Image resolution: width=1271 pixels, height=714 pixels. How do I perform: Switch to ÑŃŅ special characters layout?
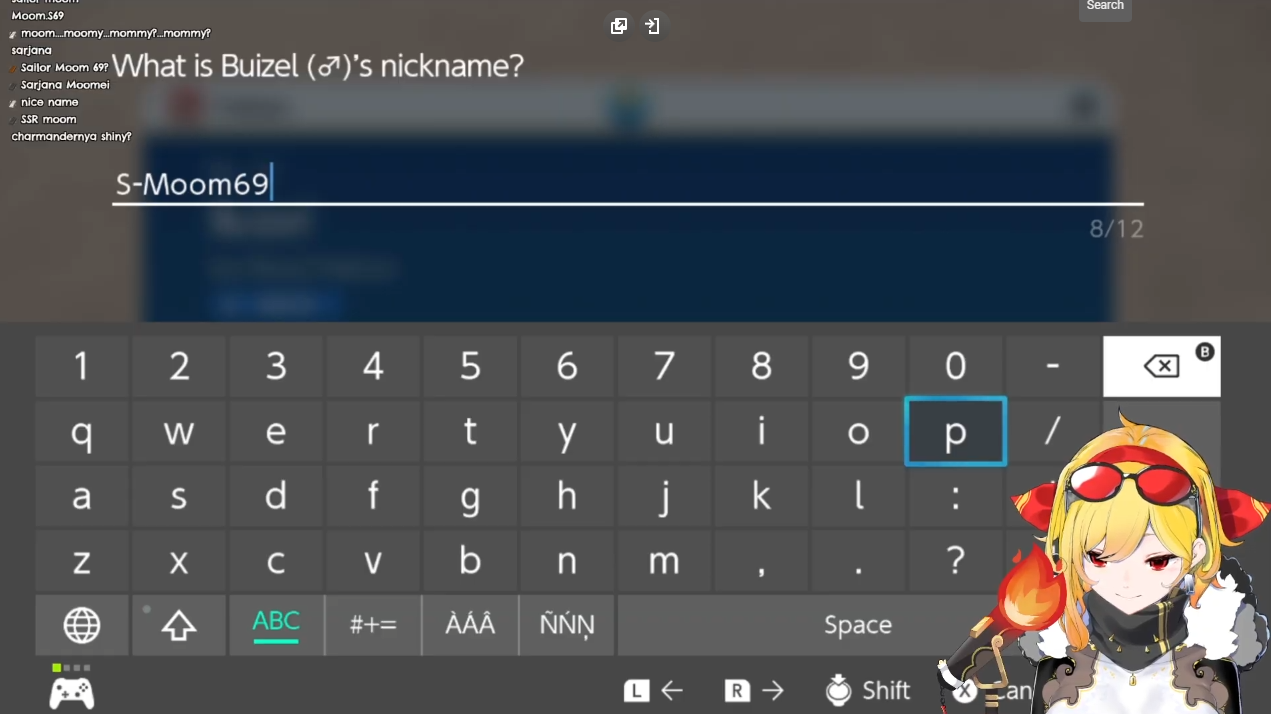567,625
